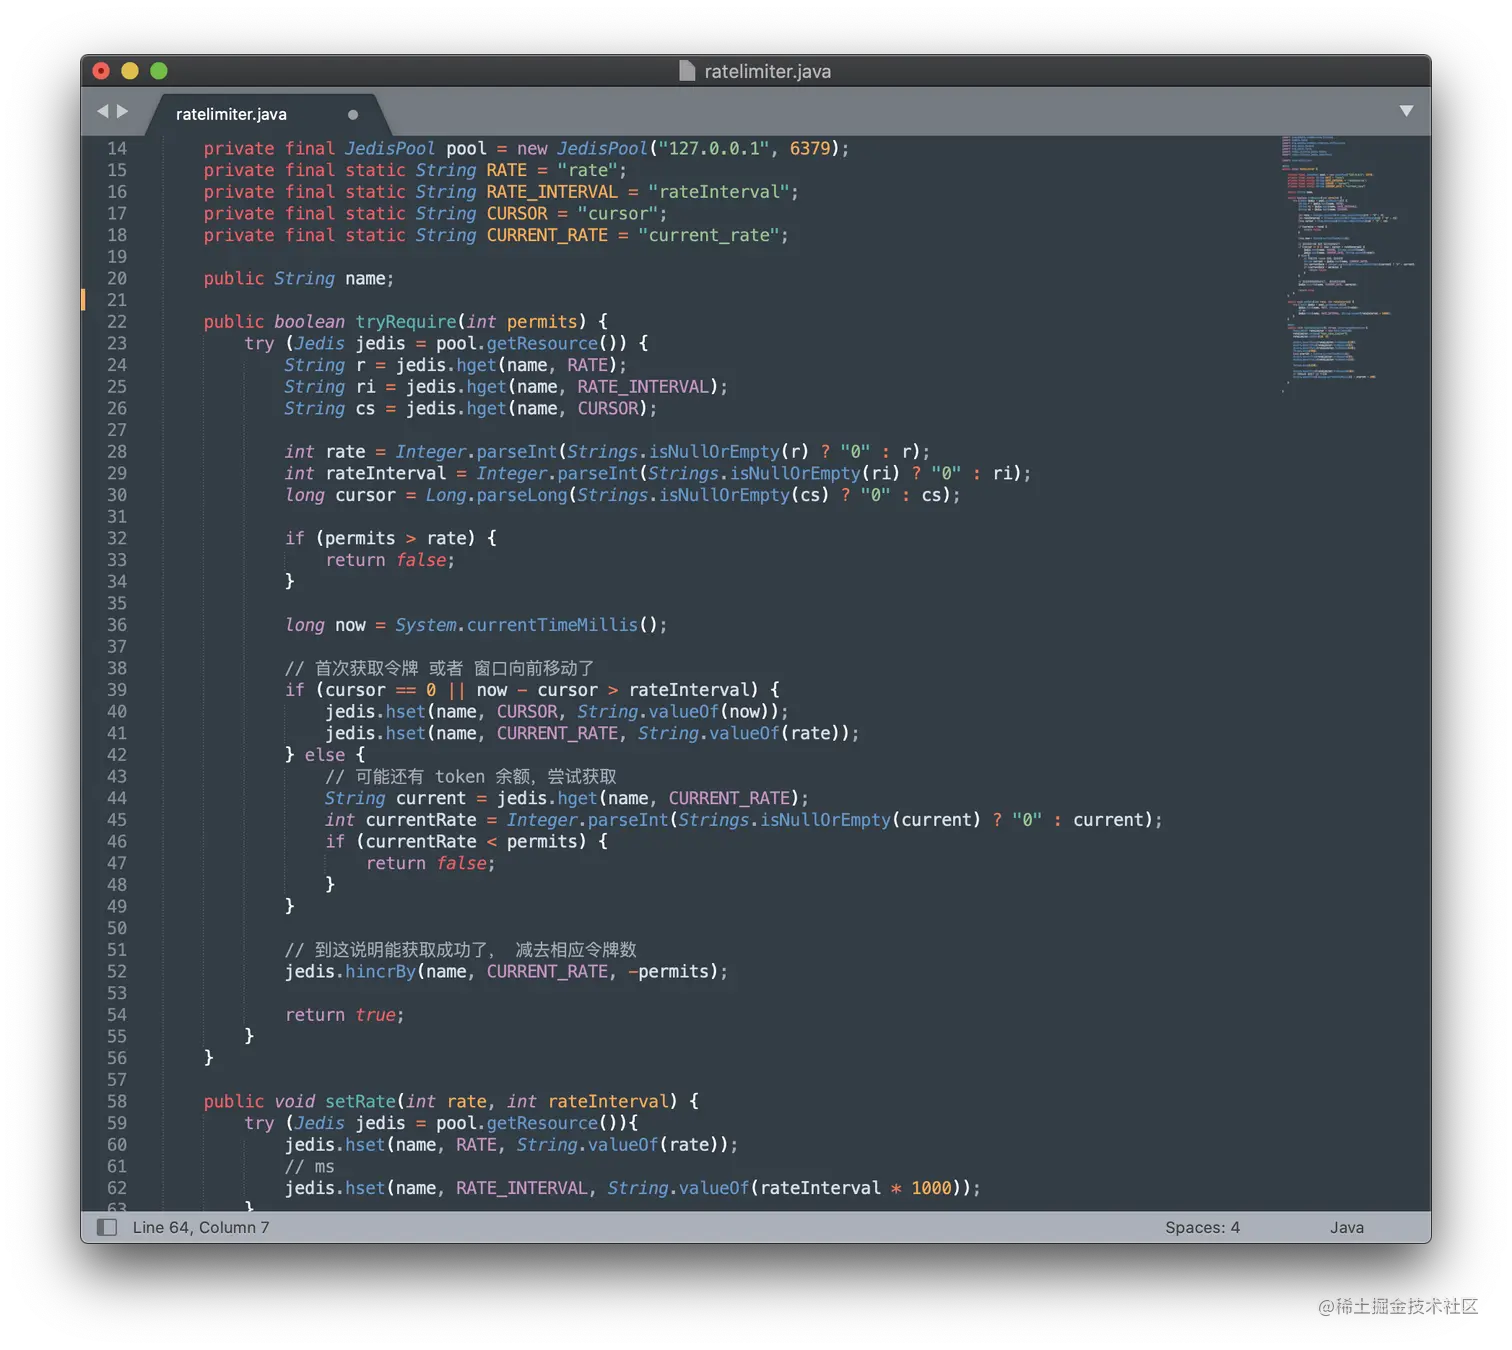Click the '} else {' line

pyautogui.click(x=325, y=755)
